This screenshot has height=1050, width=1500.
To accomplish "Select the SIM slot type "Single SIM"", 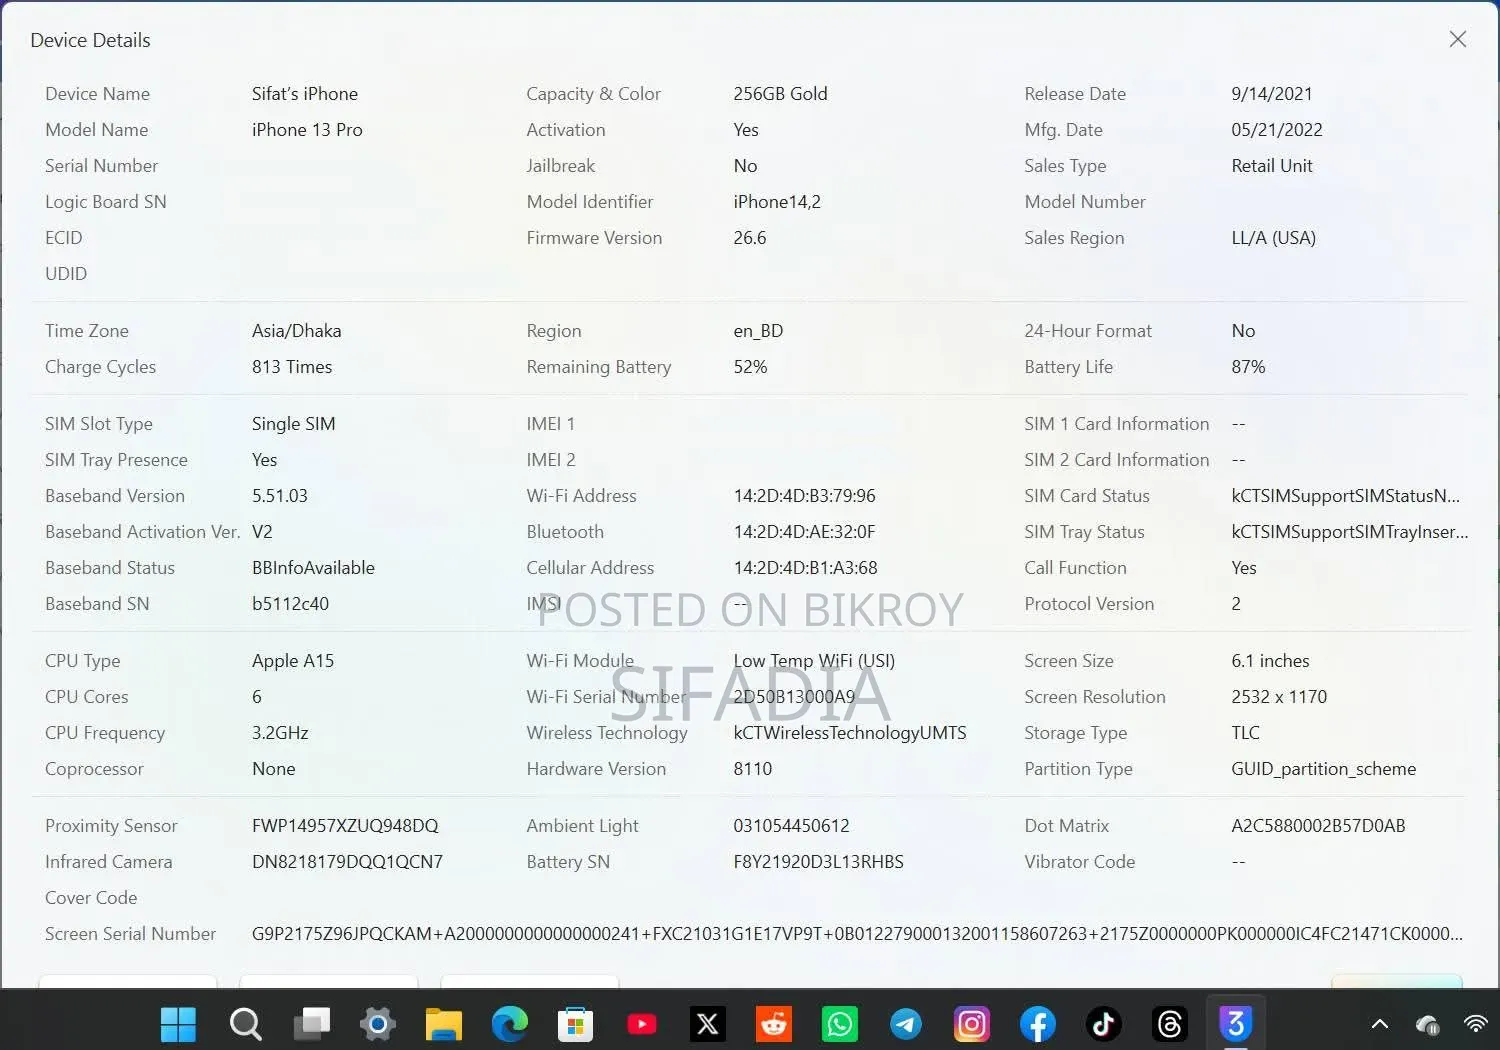I will (294, 424).
